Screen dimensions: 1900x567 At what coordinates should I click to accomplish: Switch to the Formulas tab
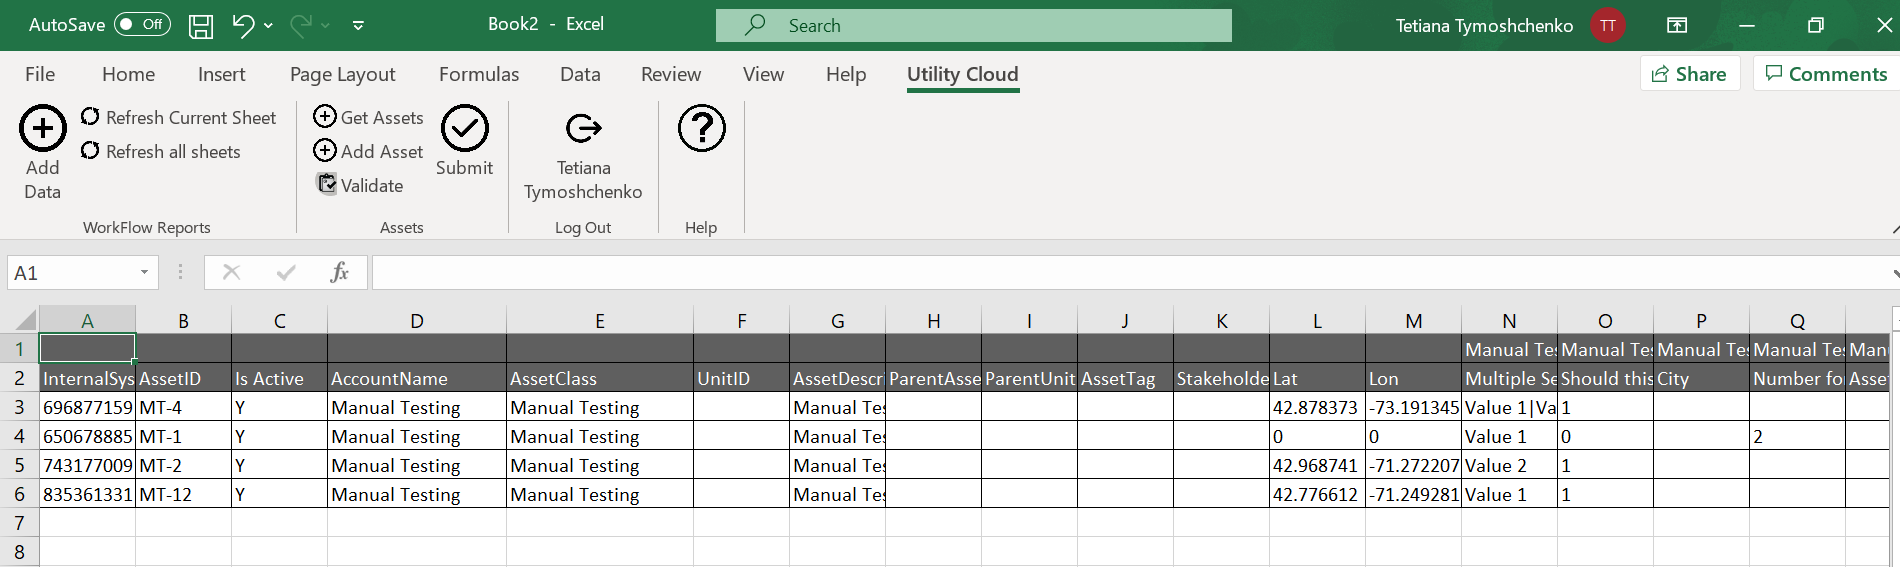[x=479, y=74]
